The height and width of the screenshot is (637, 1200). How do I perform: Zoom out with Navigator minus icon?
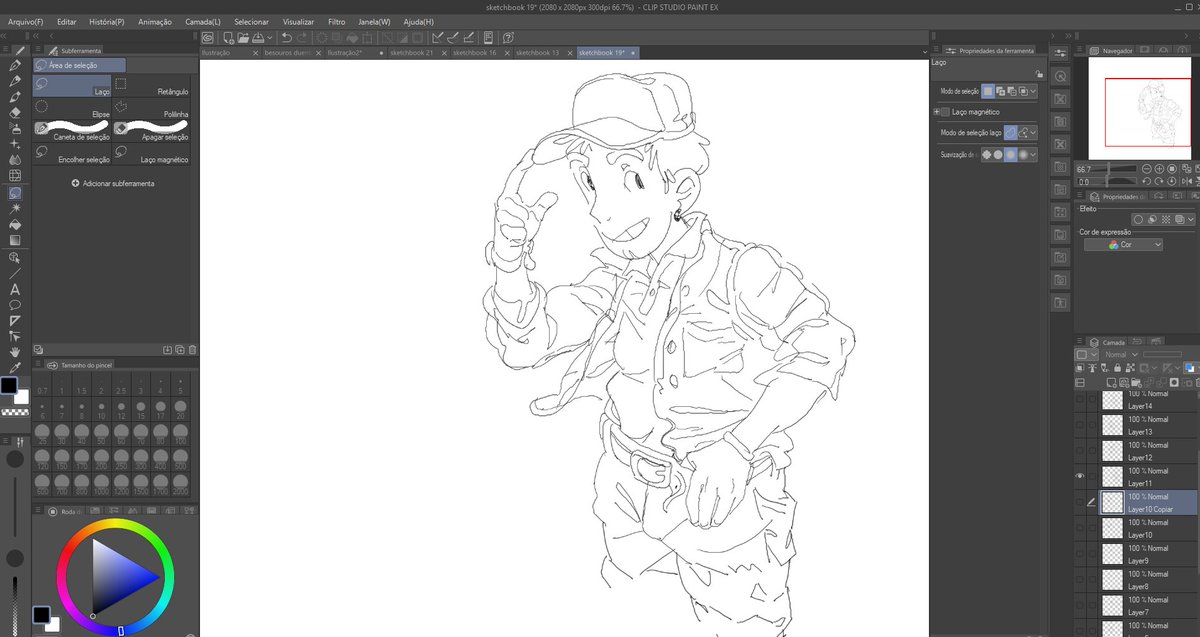(1146, 169)
